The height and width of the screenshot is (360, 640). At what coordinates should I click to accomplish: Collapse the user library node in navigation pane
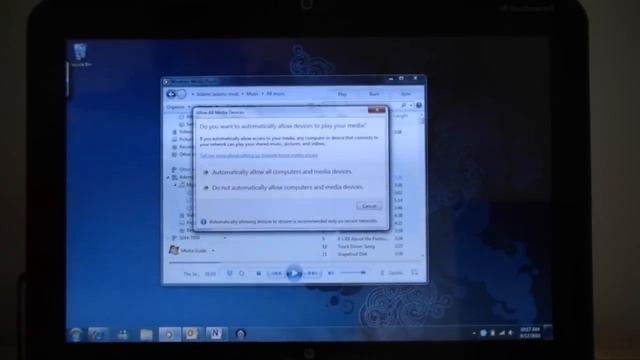pos(168,178)
